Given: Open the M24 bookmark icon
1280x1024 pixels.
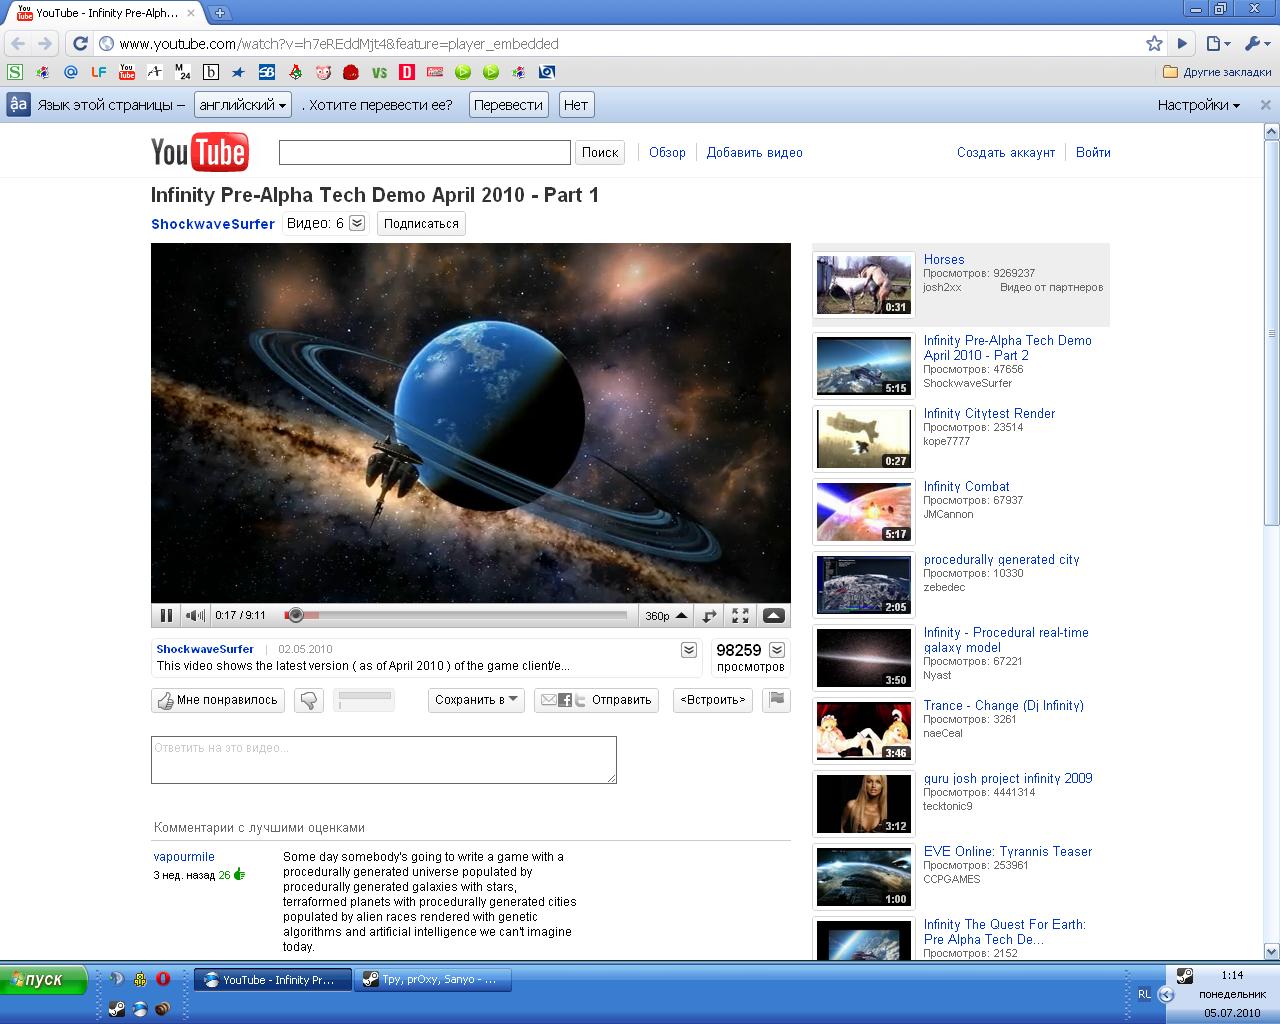Looking at the screenshot, I should [182, 72].
